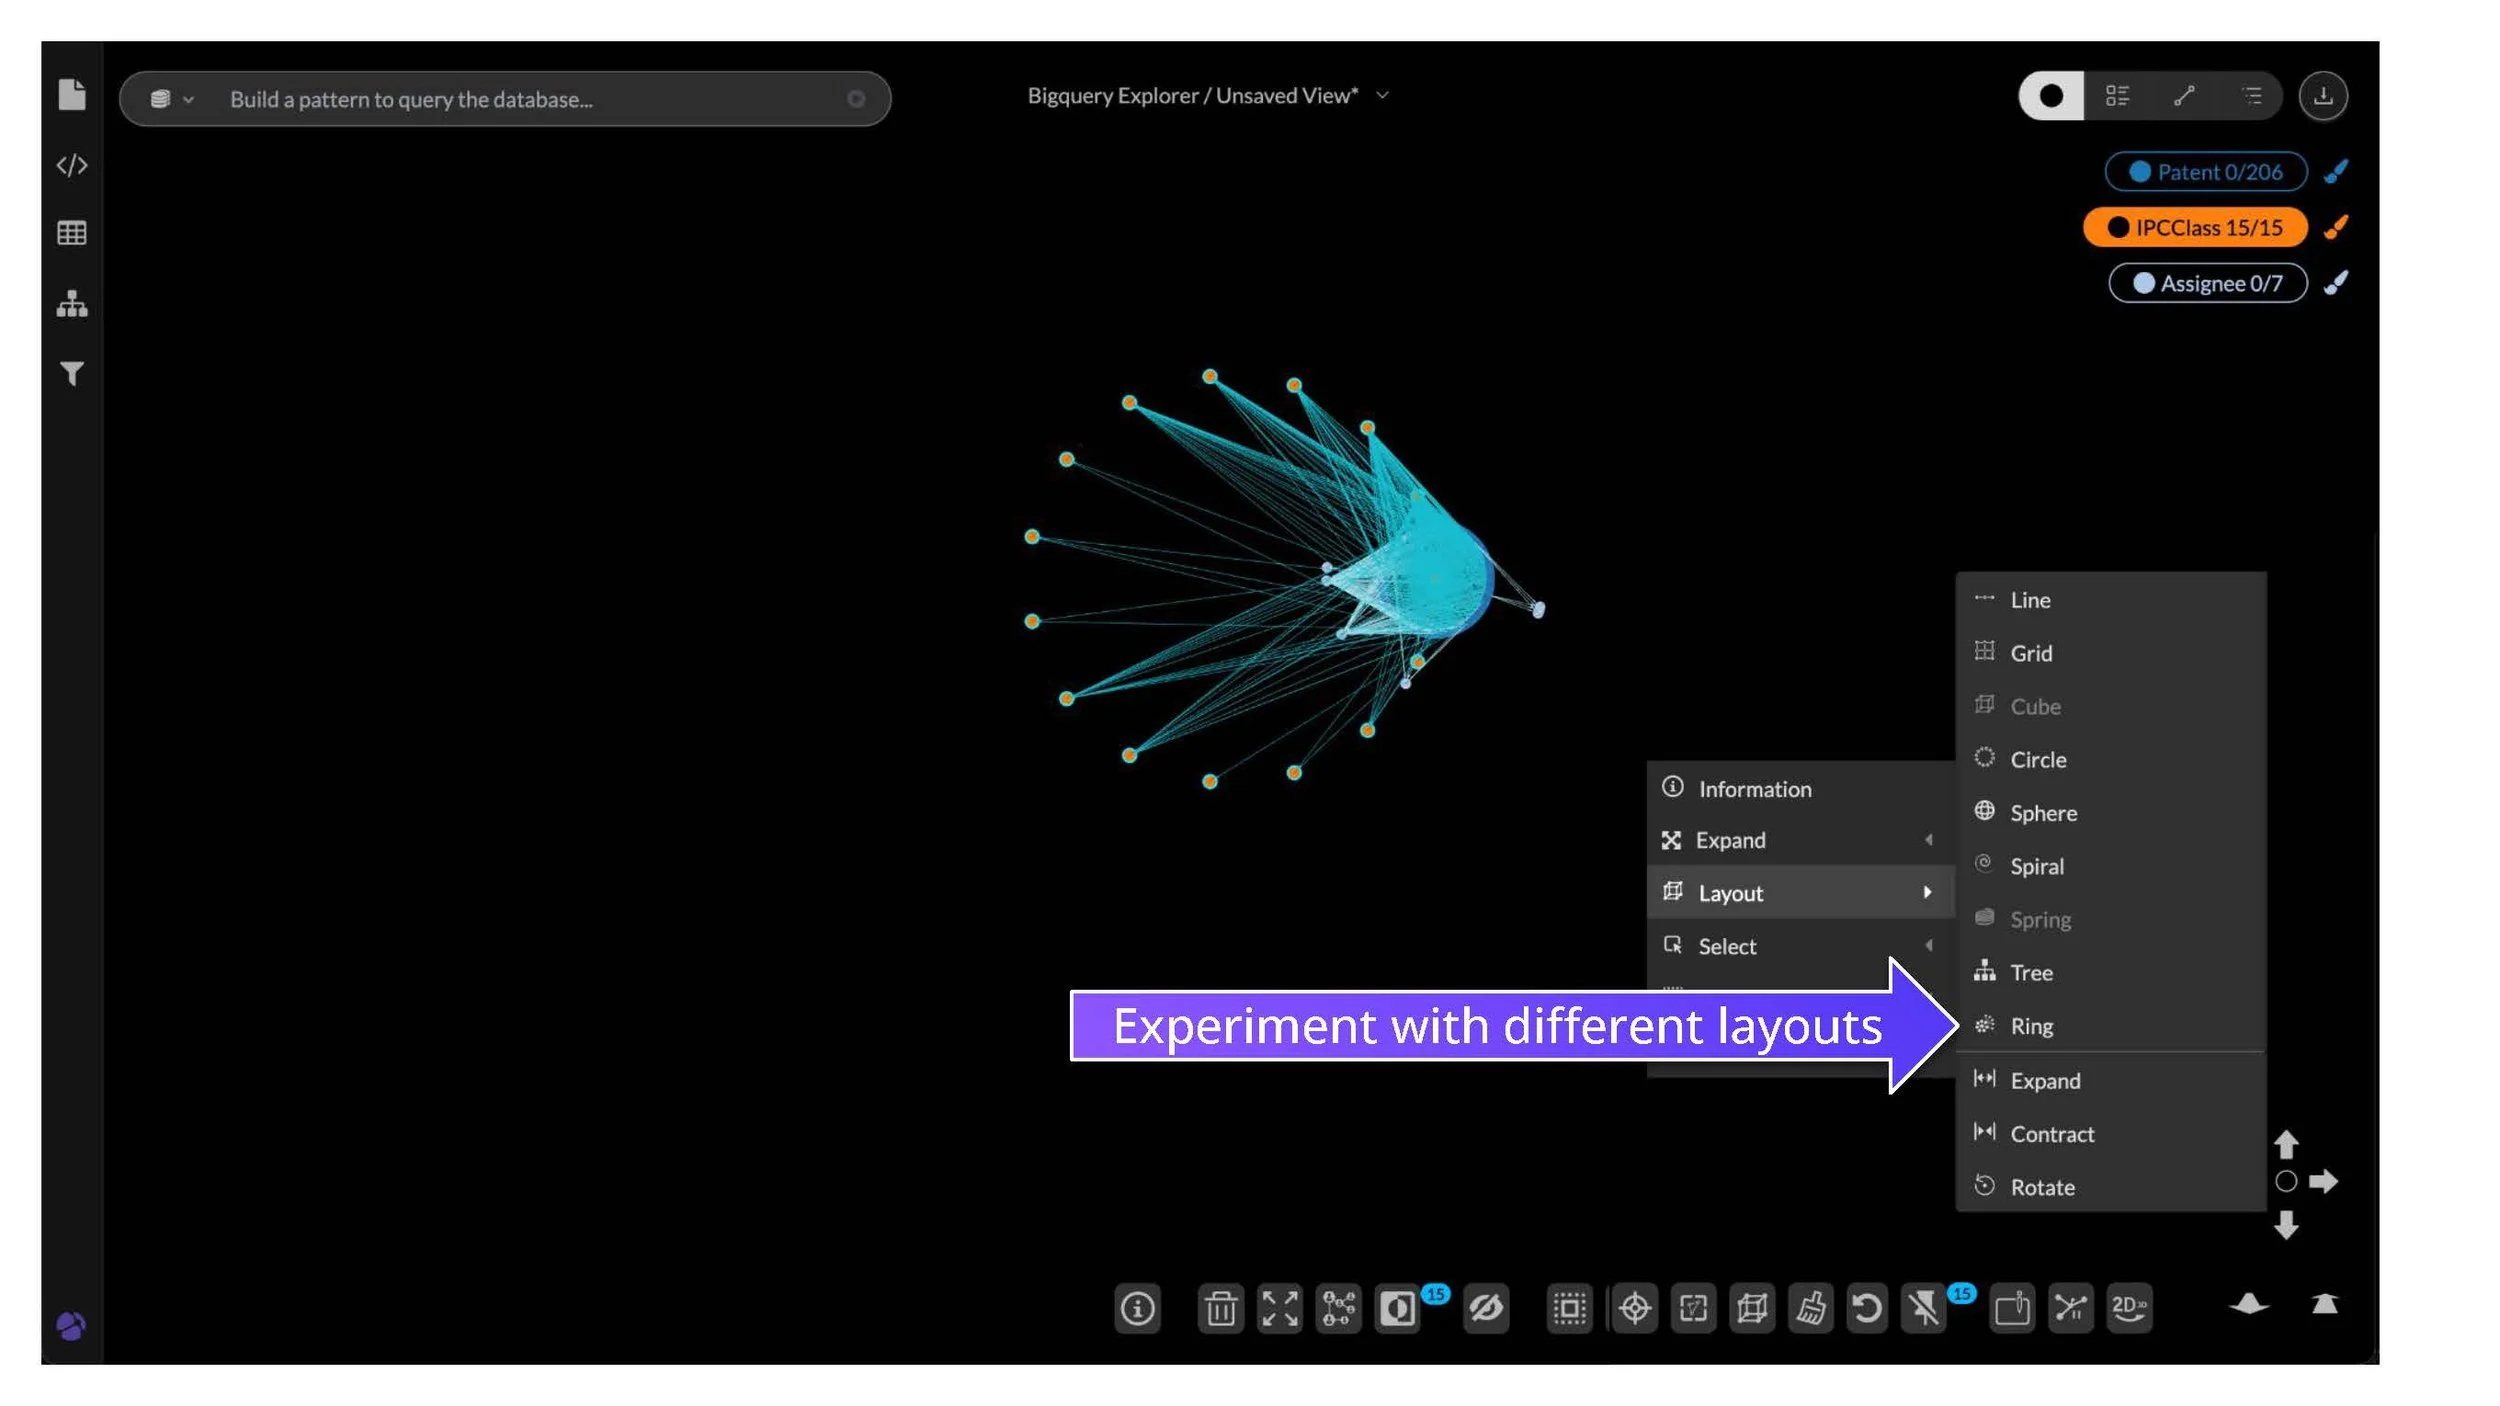Open the database selector dropdown in search bar
Viewport: 2500px width, 1406px height.
click(x=172, y=99)
